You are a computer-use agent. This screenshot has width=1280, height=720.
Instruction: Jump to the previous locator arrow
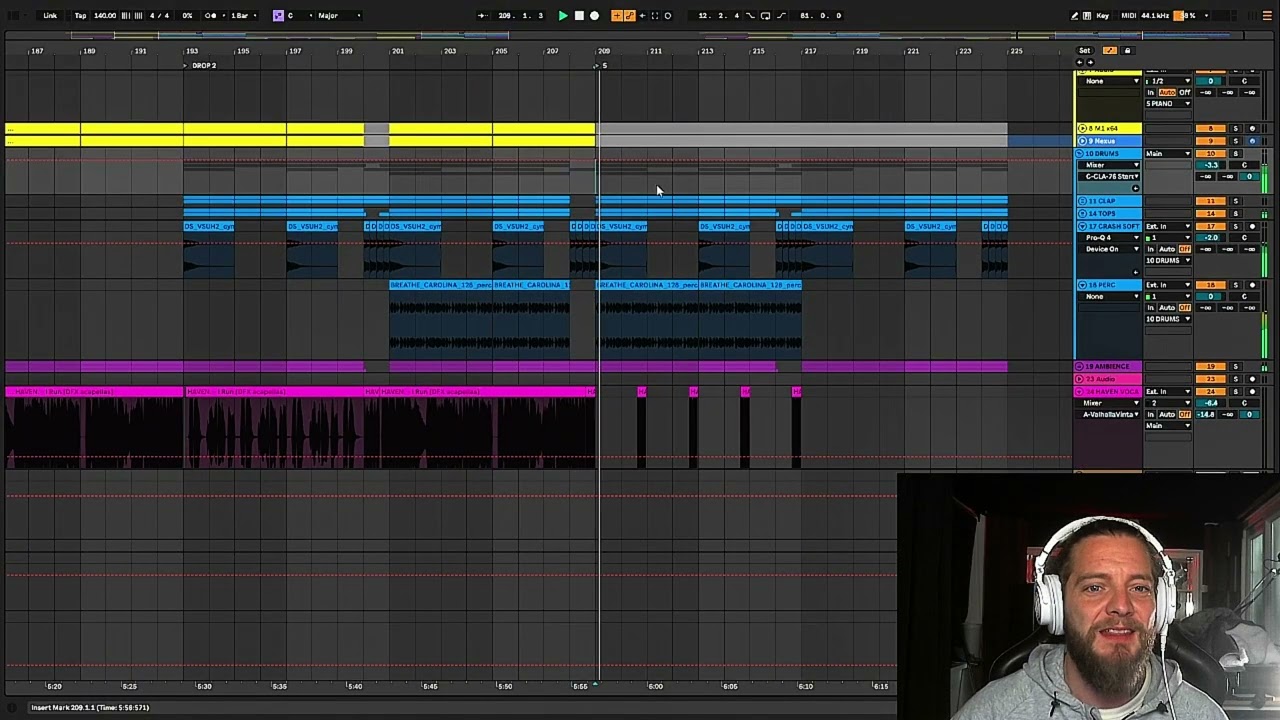[1079, 62]
